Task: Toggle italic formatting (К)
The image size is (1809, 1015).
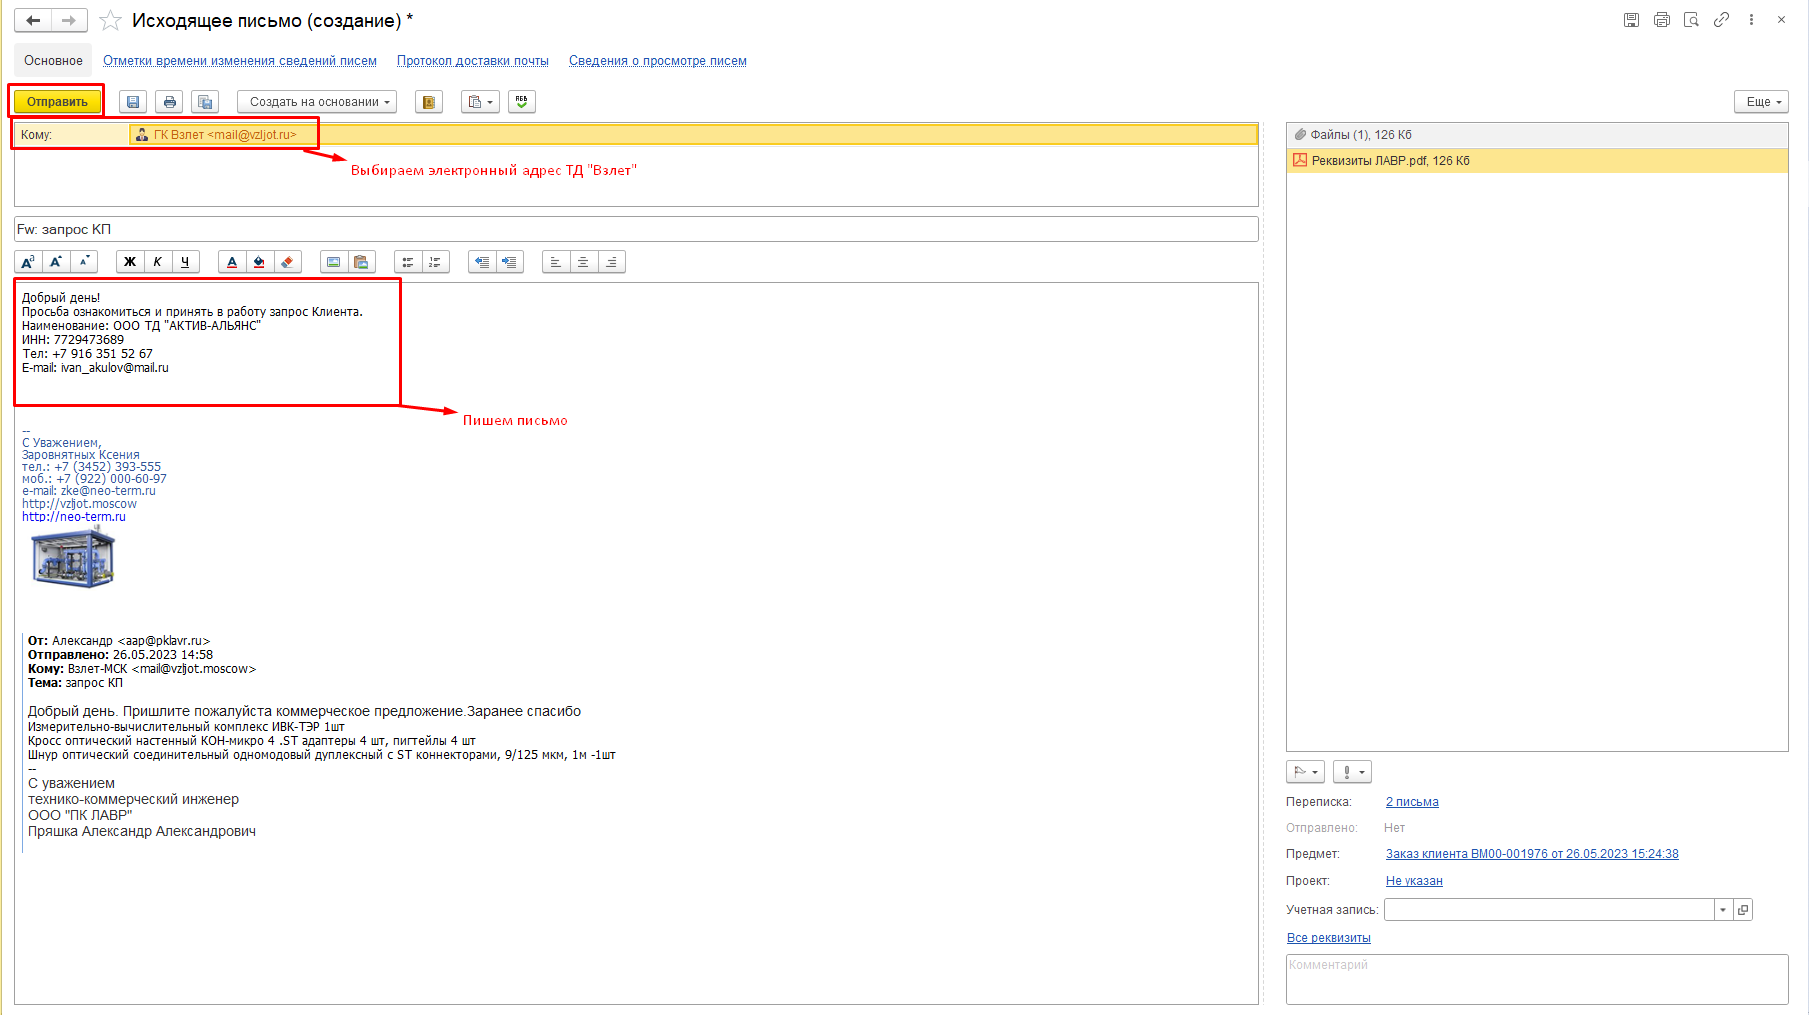Action: [x=157, y=262]
